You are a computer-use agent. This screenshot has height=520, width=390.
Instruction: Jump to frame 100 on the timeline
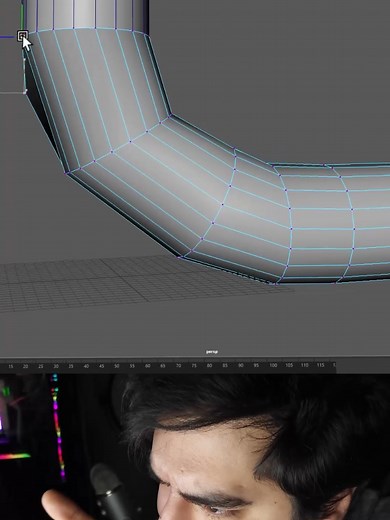tap(273, 366)
